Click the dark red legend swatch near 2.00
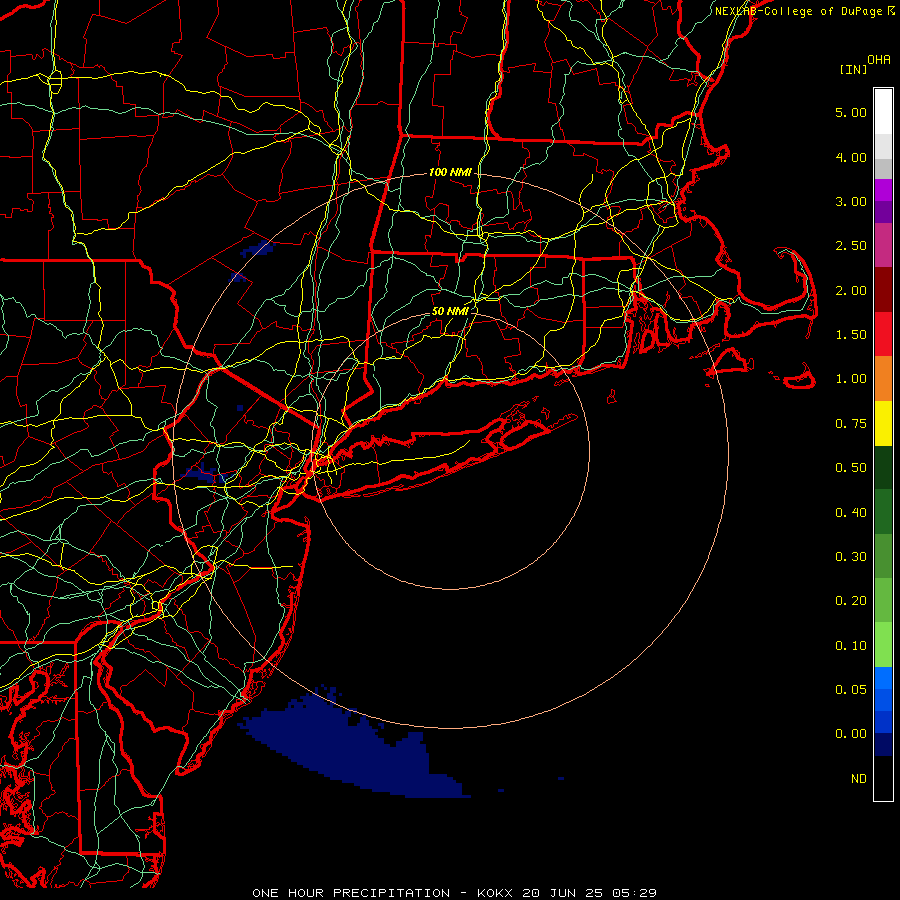The image size is (900, 900). pyautogui.click(x=883, y=290)
